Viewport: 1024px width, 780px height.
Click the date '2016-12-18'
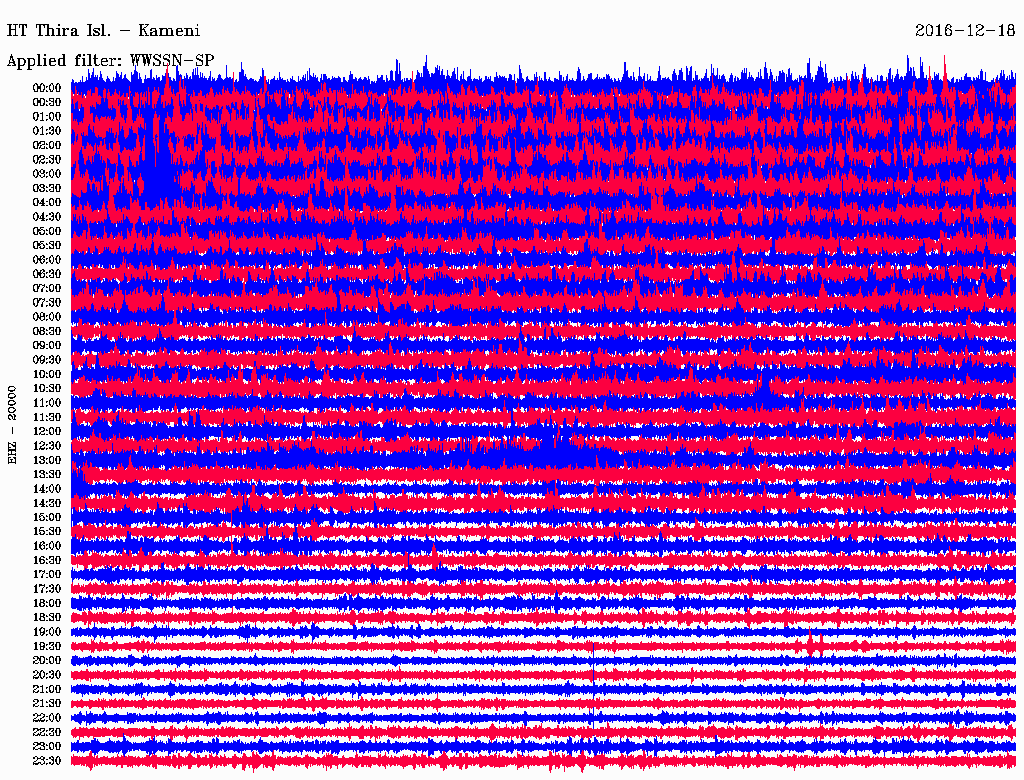(965, 31)
